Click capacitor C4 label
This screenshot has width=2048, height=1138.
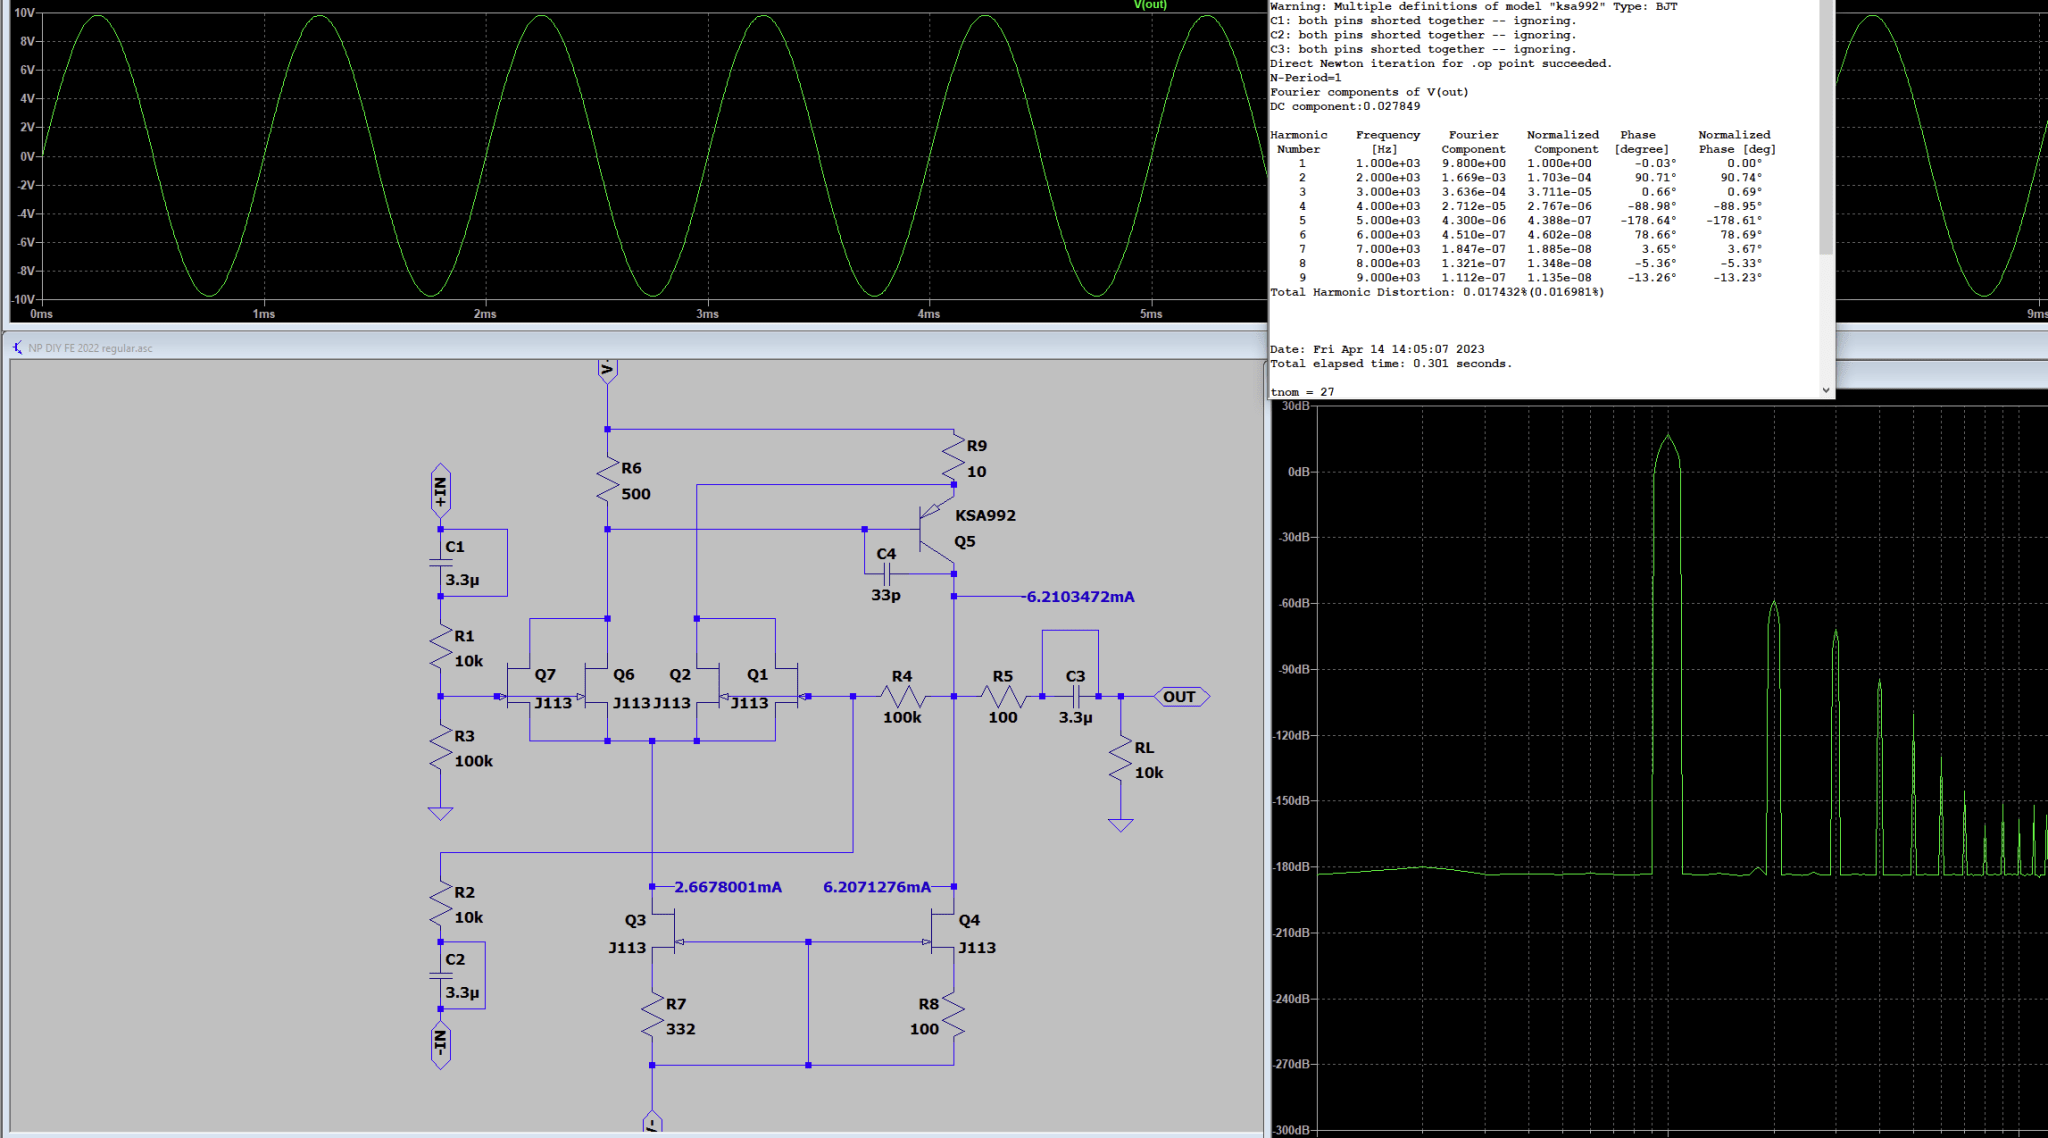pos(886,554)
